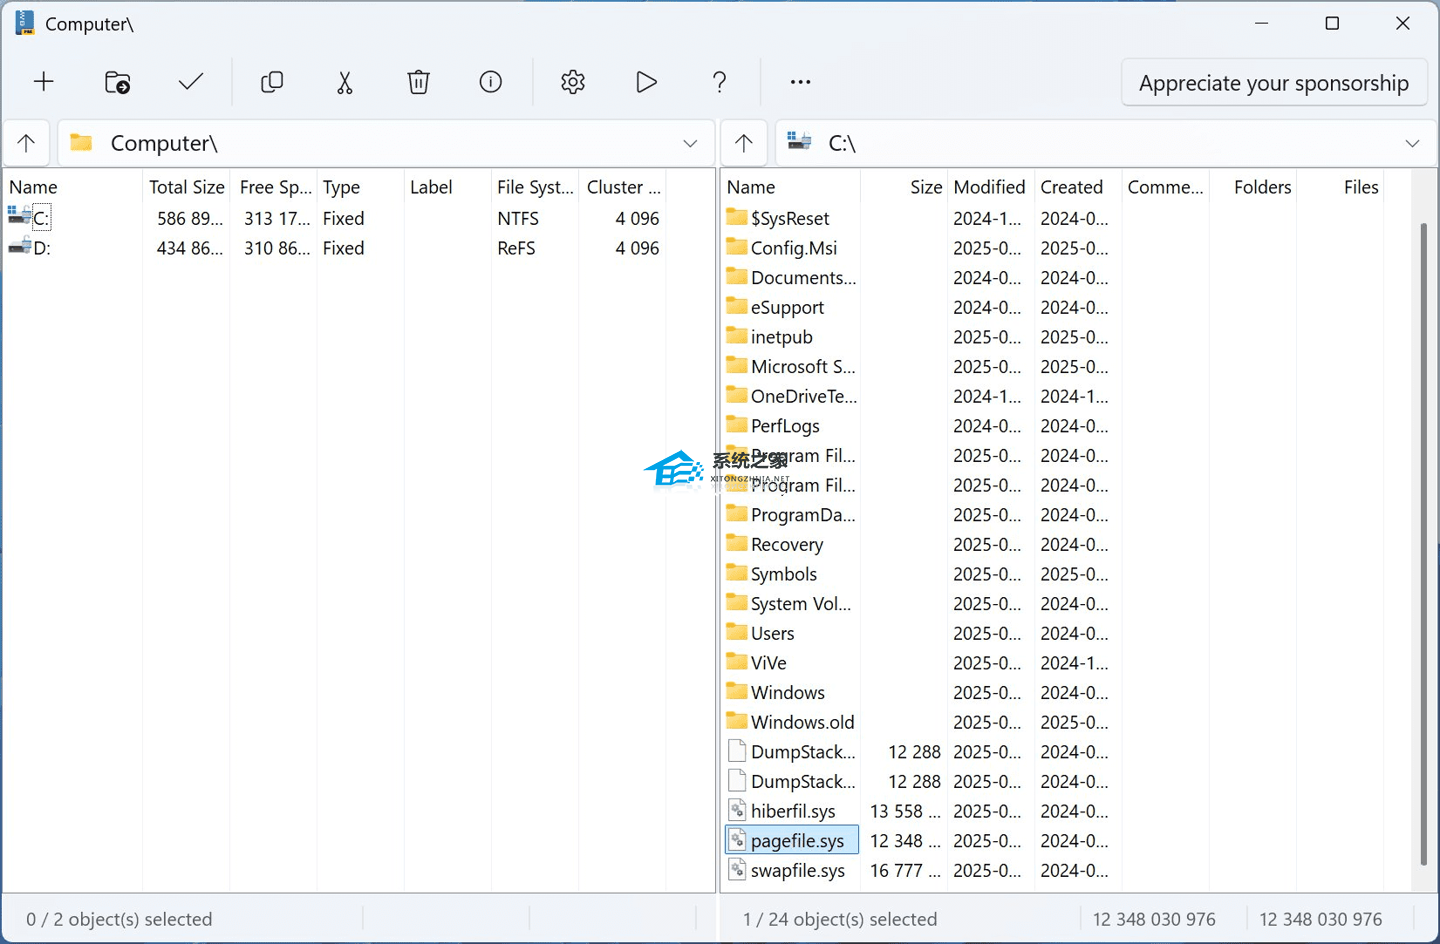Open the three-dots more options menu

point(800,82)
